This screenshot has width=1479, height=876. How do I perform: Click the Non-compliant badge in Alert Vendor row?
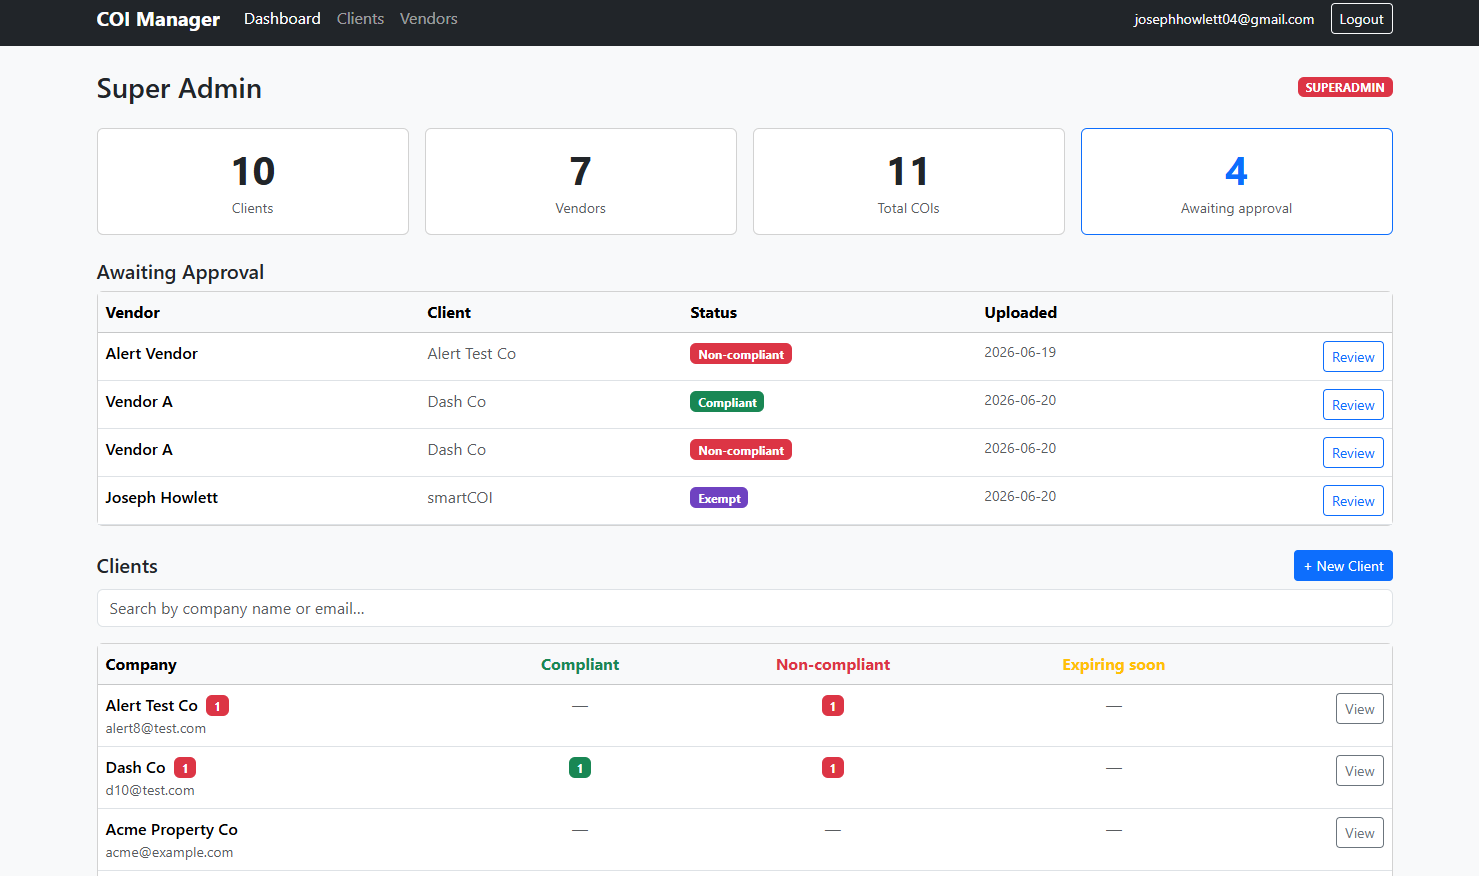pyautogui.click(x=741, y=354)
